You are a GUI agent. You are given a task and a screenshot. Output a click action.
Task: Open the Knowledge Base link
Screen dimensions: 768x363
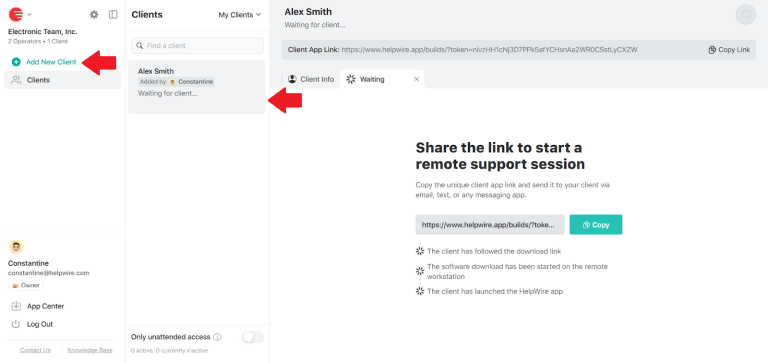90,350
